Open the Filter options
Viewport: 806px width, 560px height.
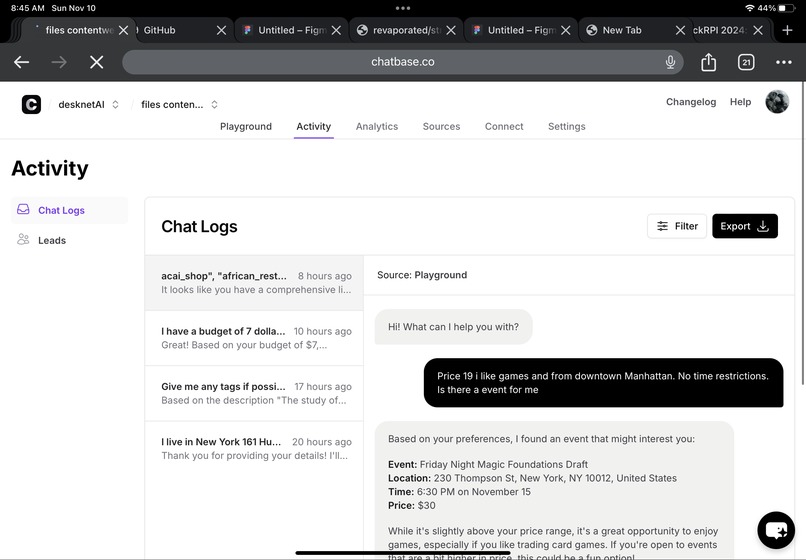(677, 226)
